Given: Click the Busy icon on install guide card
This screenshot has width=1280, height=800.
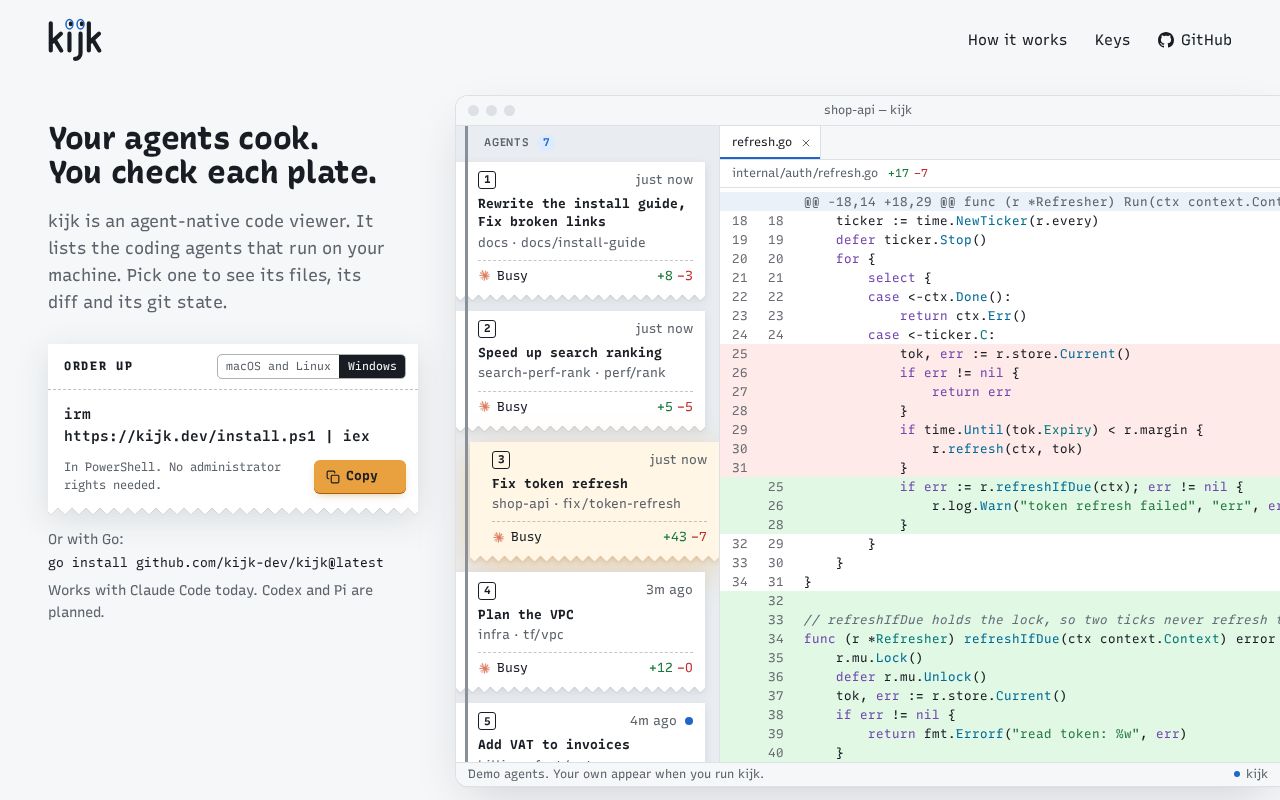Looking at the screenshot, I should pyautogui.click(x=484, y=276).
